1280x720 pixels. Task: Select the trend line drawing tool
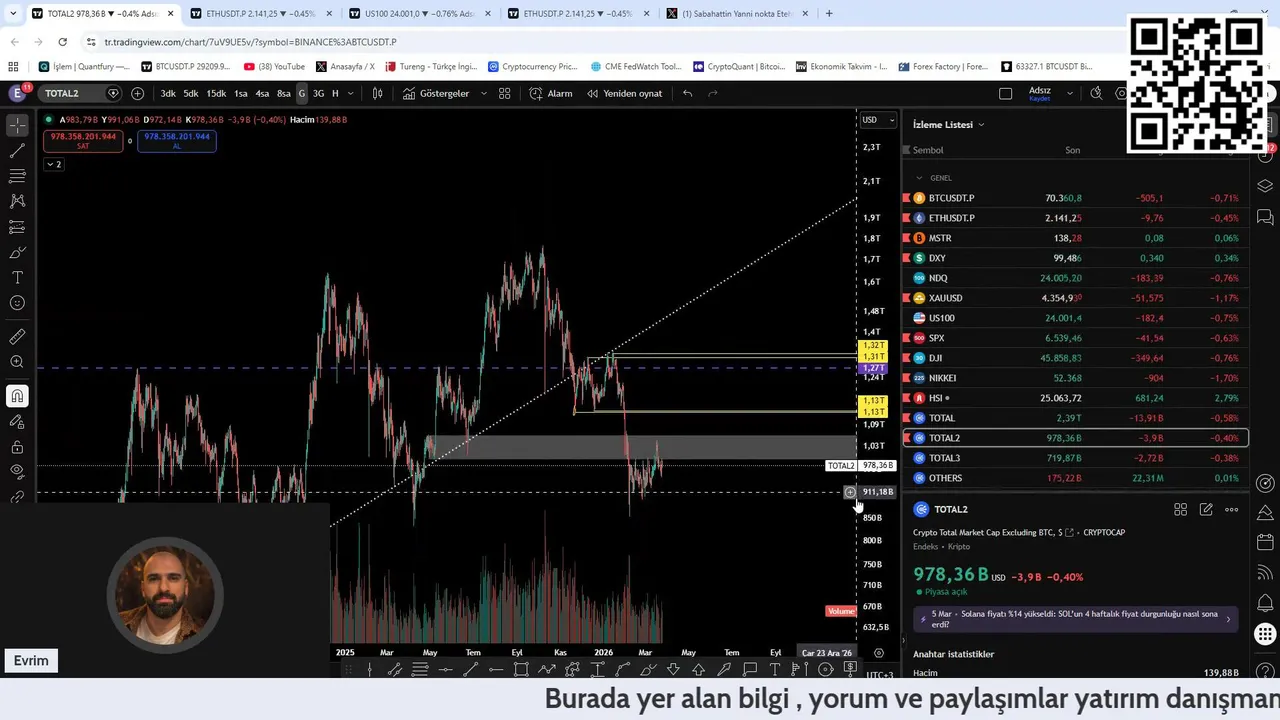[17, 151]
